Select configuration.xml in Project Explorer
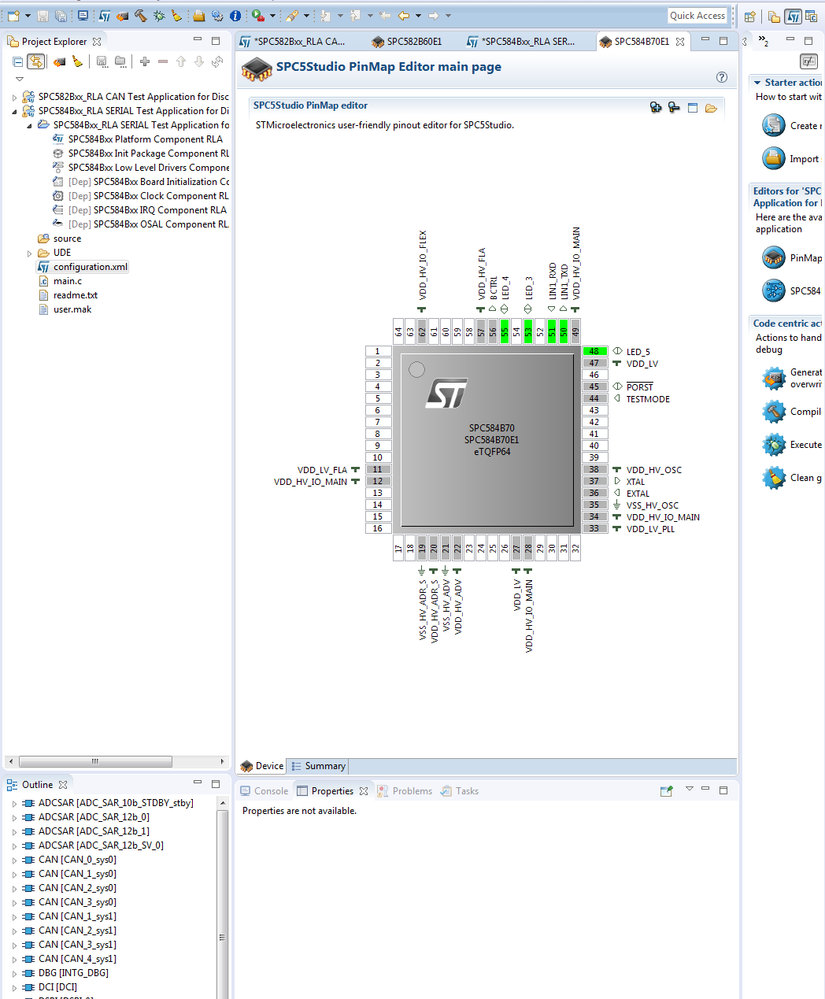The width and height of the screenshot is (825, 999). coord(90,267)
